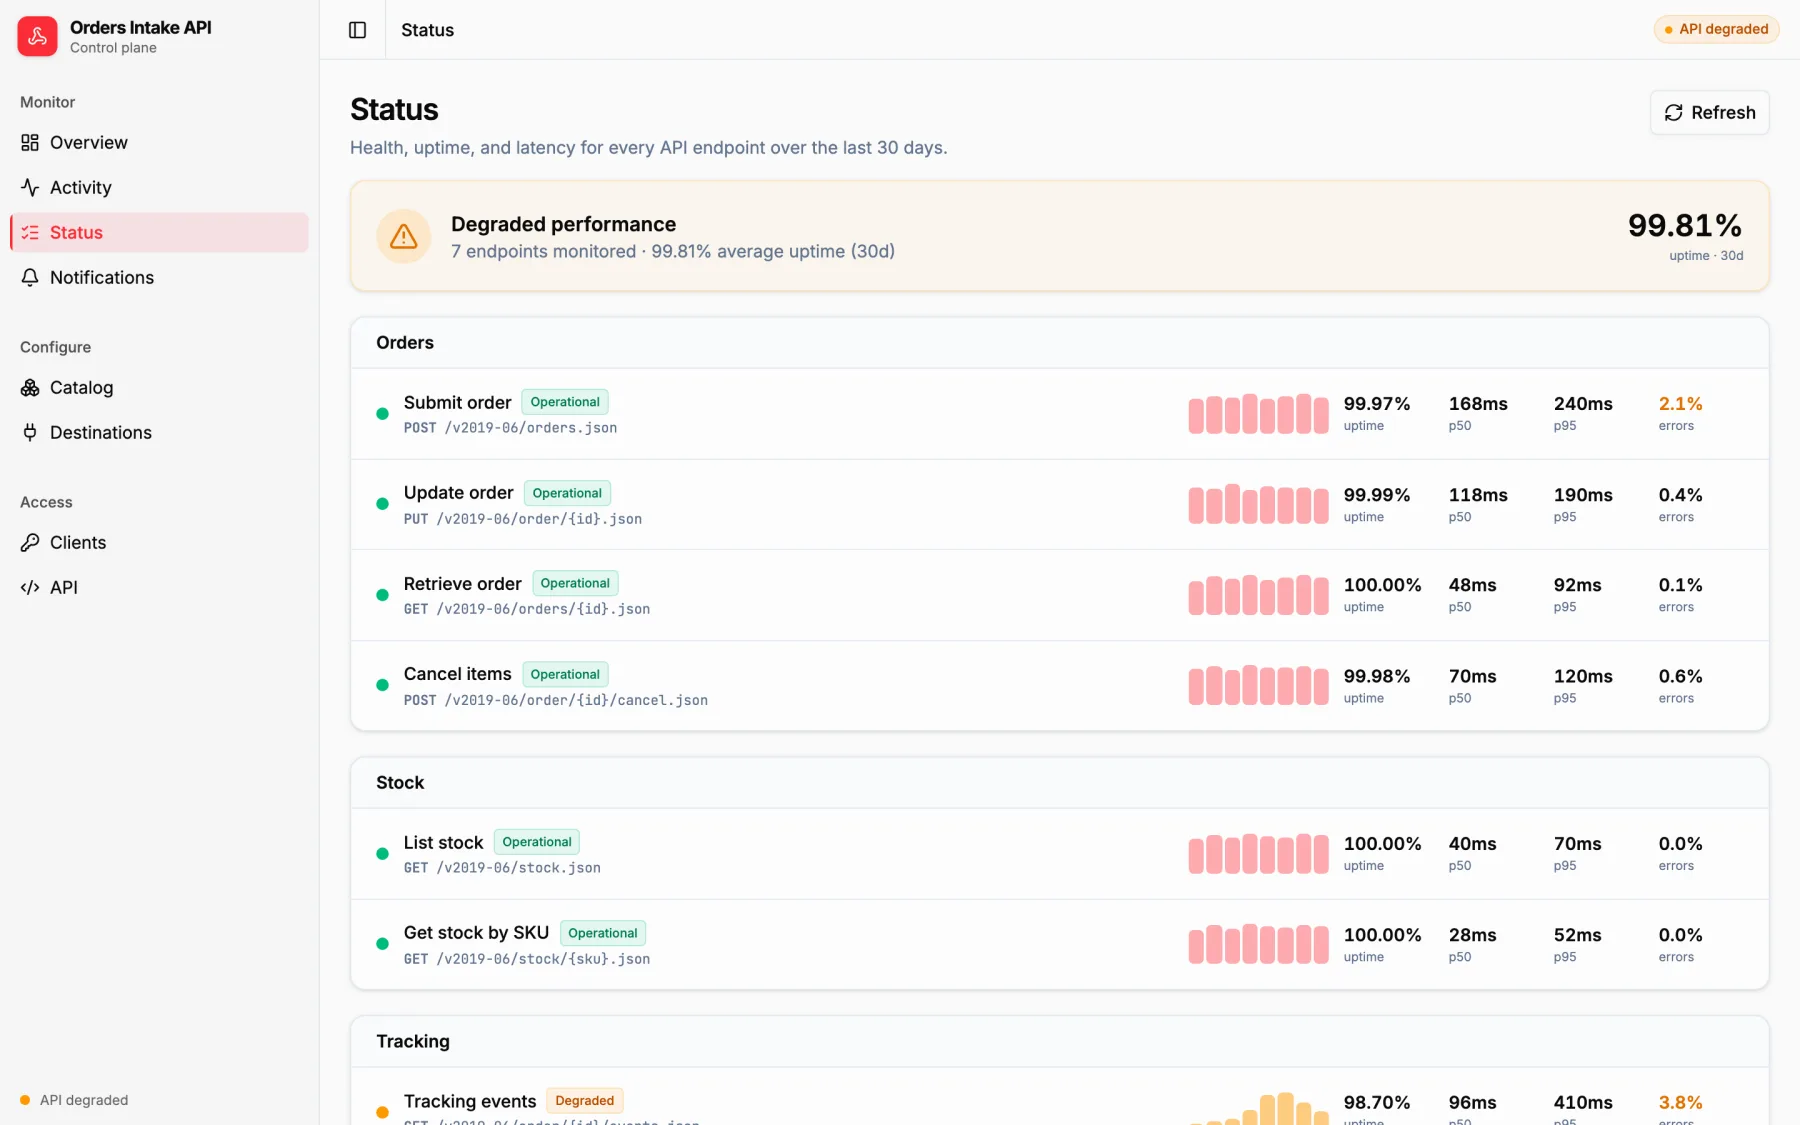Click the Operational badge for Update order
This screenshot has width=1800, height=1125.
(x=567, y=493)
